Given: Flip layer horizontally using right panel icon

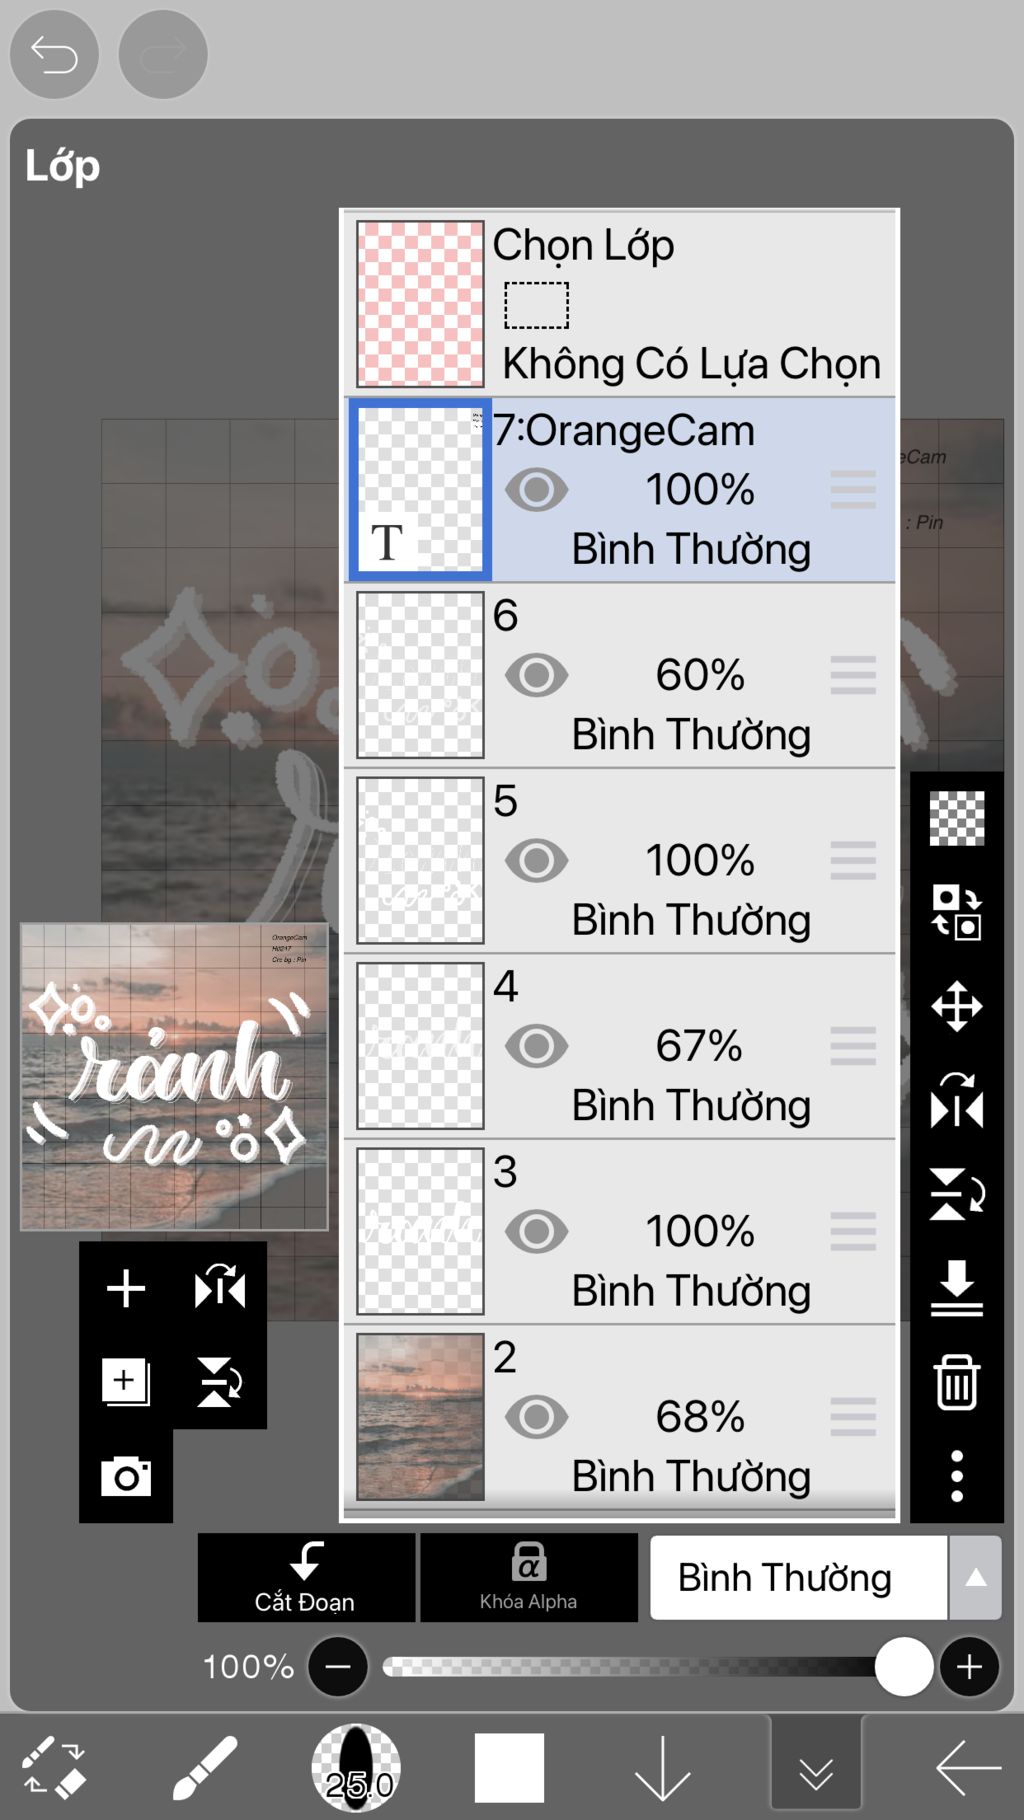Looking at the screenshot, I should click(957, 1100).
